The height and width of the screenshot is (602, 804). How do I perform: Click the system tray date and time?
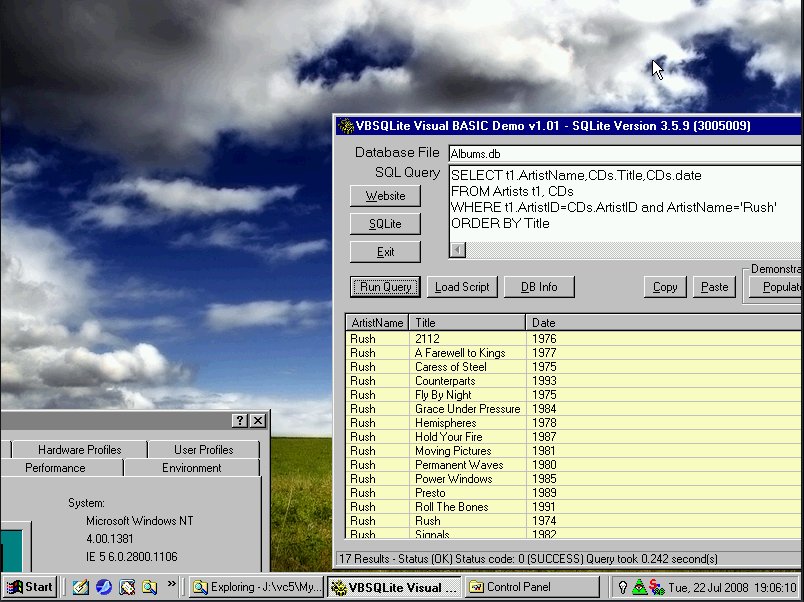click(733, 587)
